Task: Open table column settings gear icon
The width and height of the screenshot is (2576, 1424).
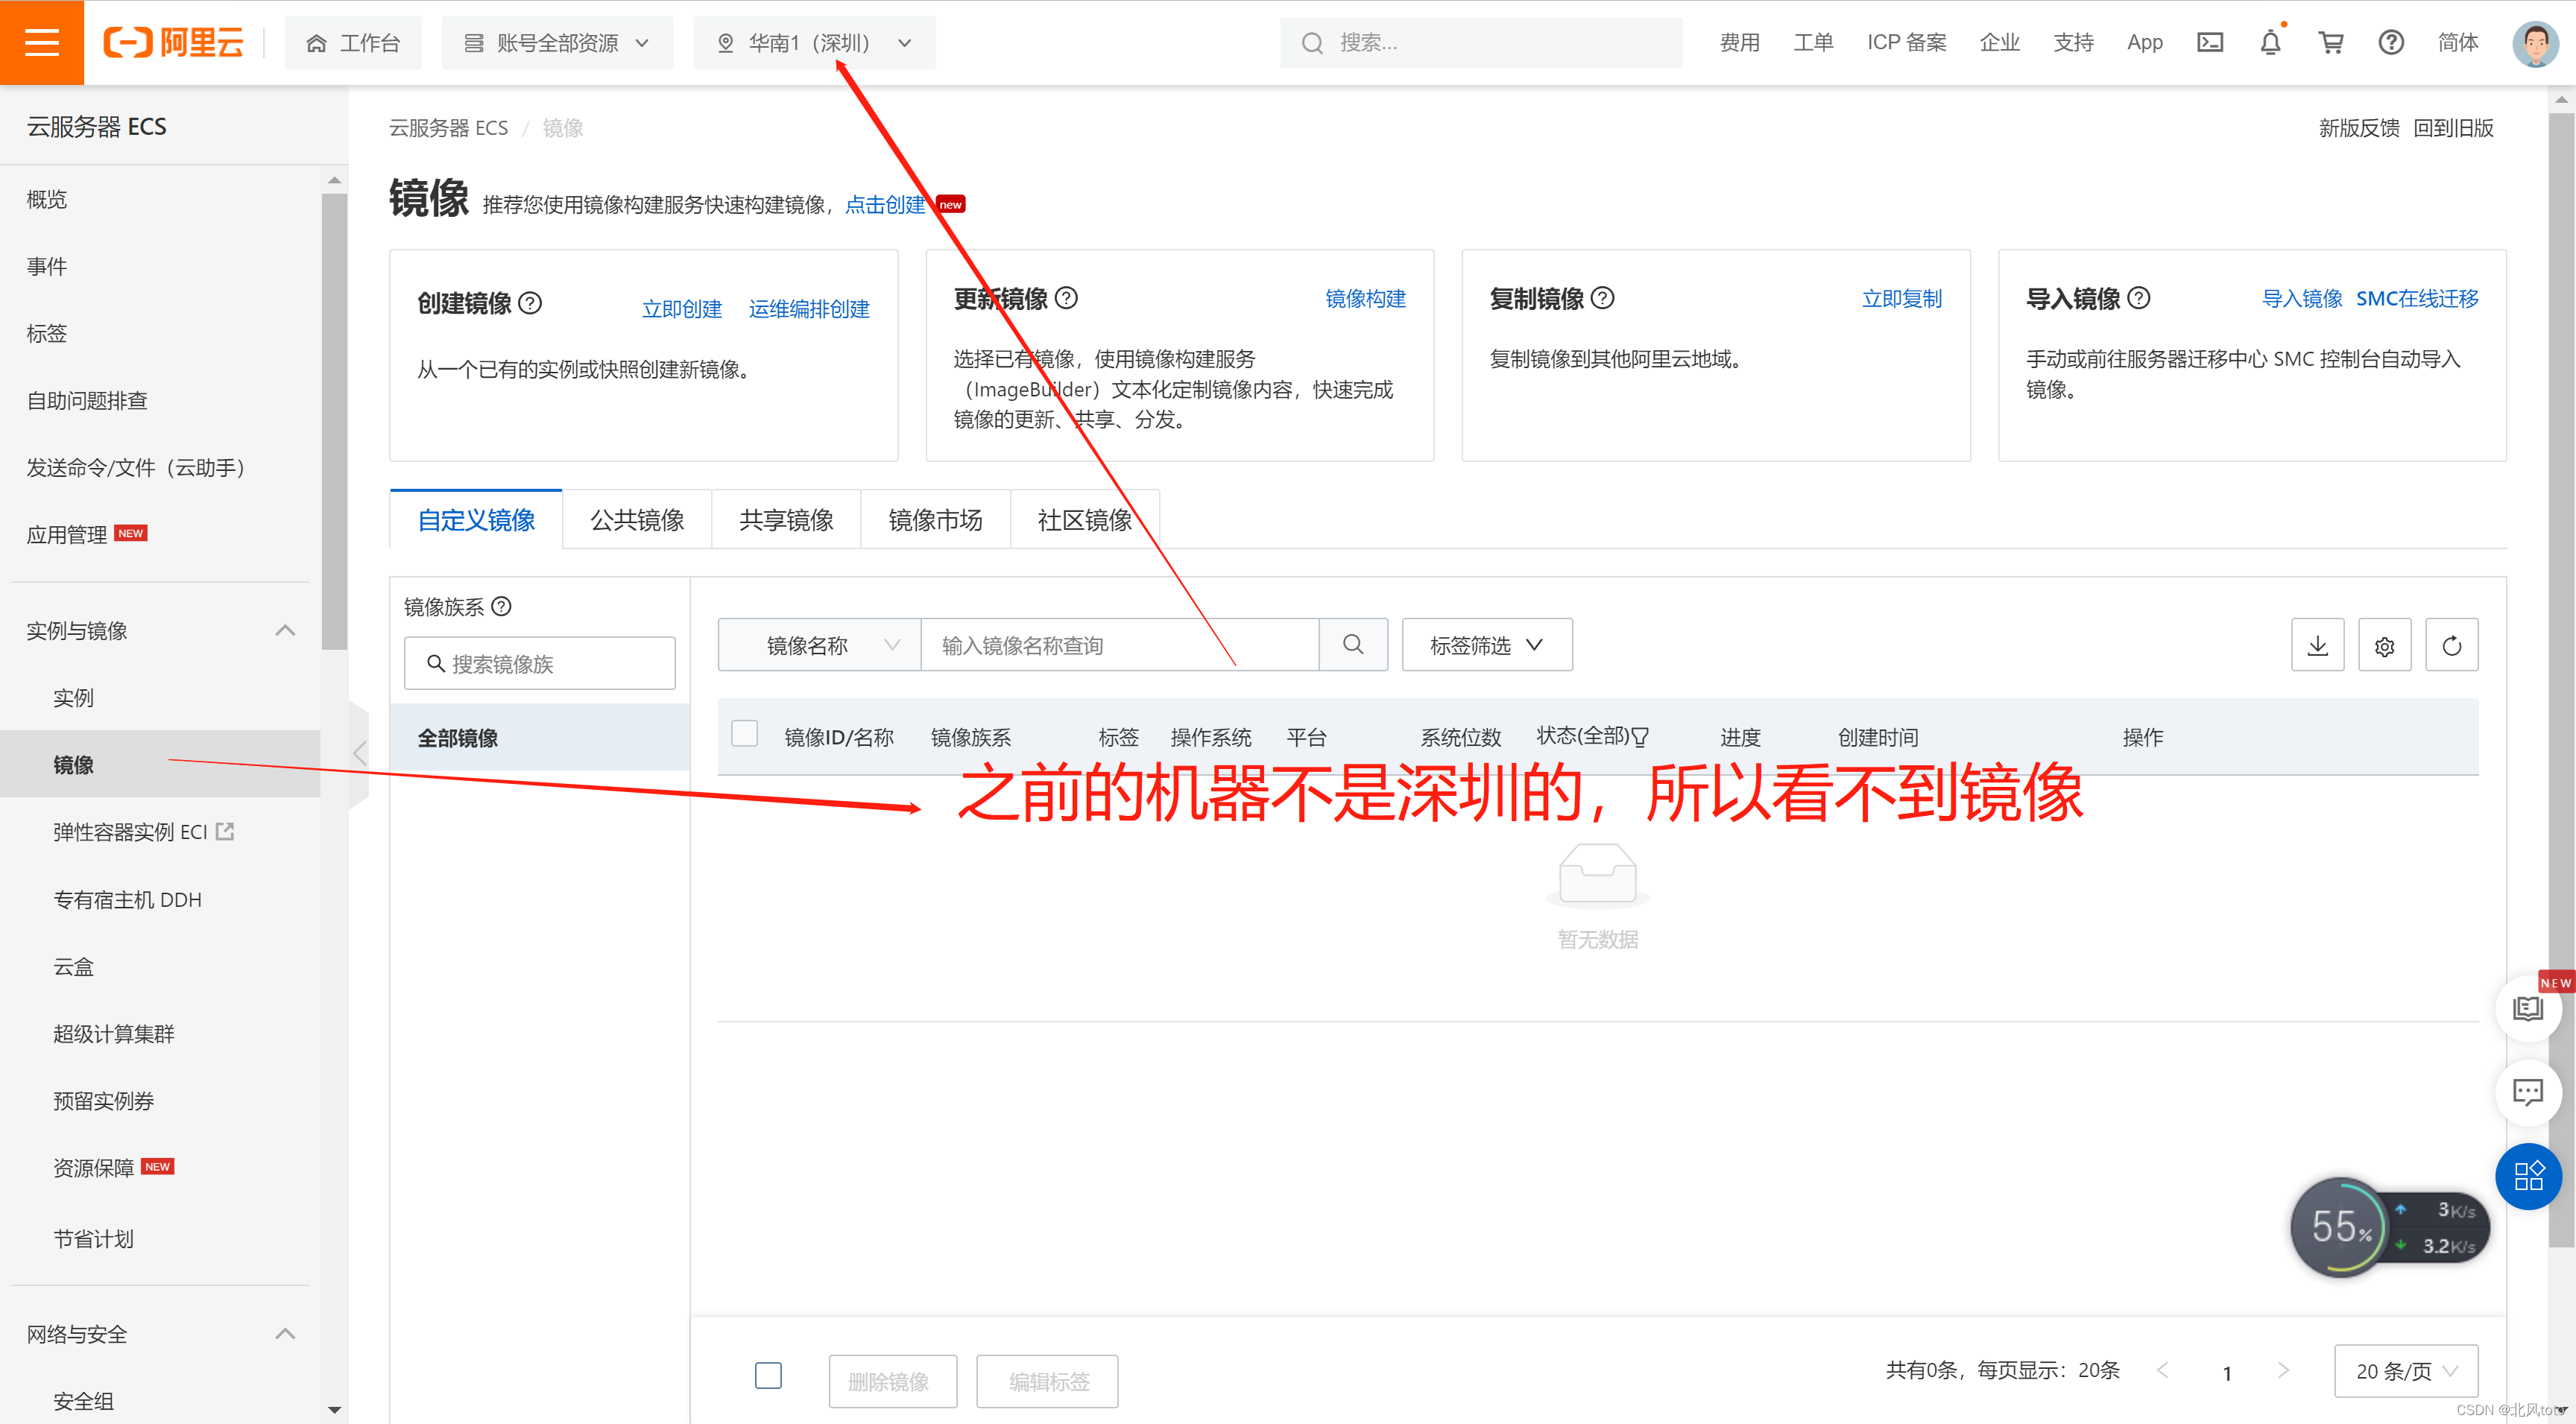Action: pyautogui.click(x=2384, y=645)
